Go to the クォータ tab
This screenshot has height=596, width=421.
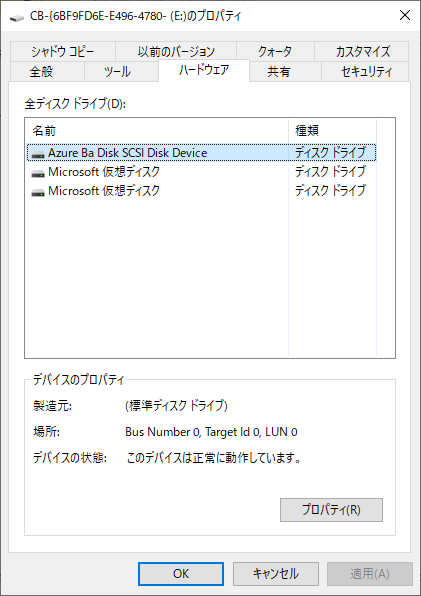tap(275, 51)
